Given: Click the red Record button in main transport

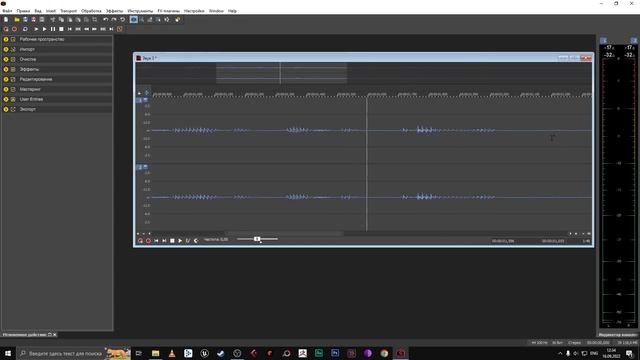Looking at the screenshot, I should point(14,29).
